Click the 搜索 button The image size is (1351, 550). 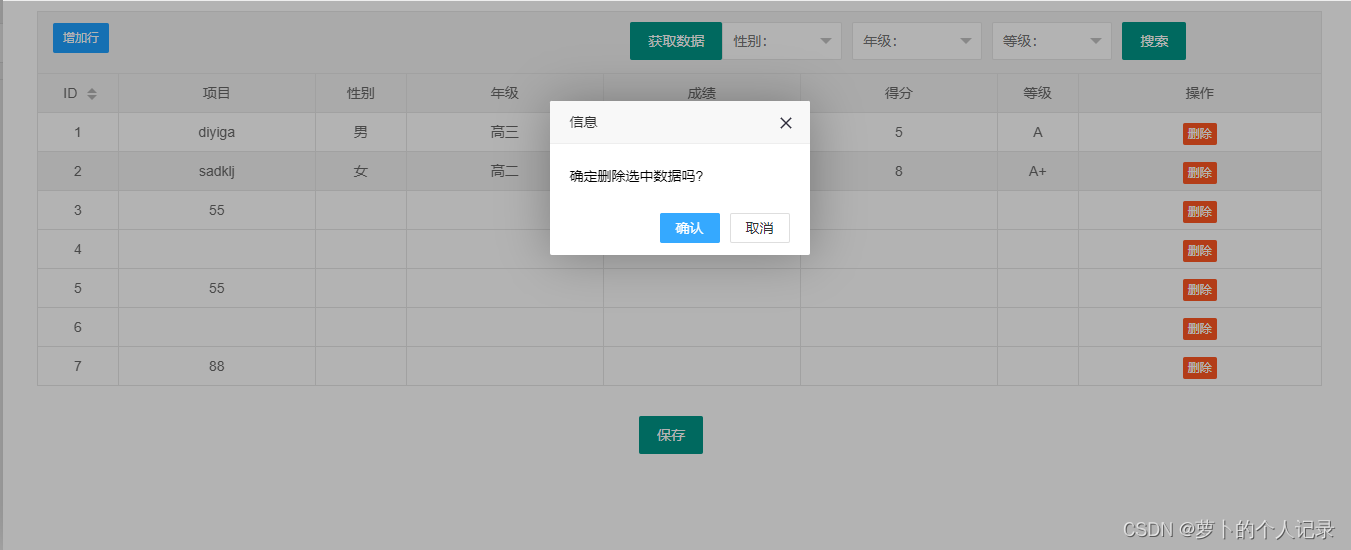pyautogui.click(x=1154, y=41)
